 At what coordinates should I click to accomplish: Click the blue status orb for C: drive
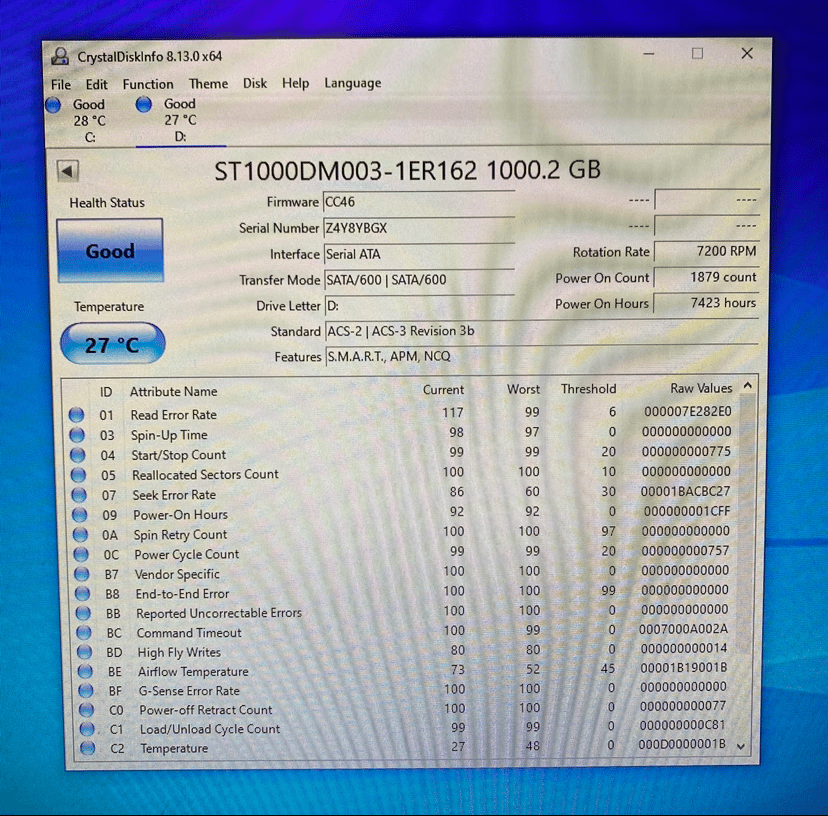coord(53,105)
